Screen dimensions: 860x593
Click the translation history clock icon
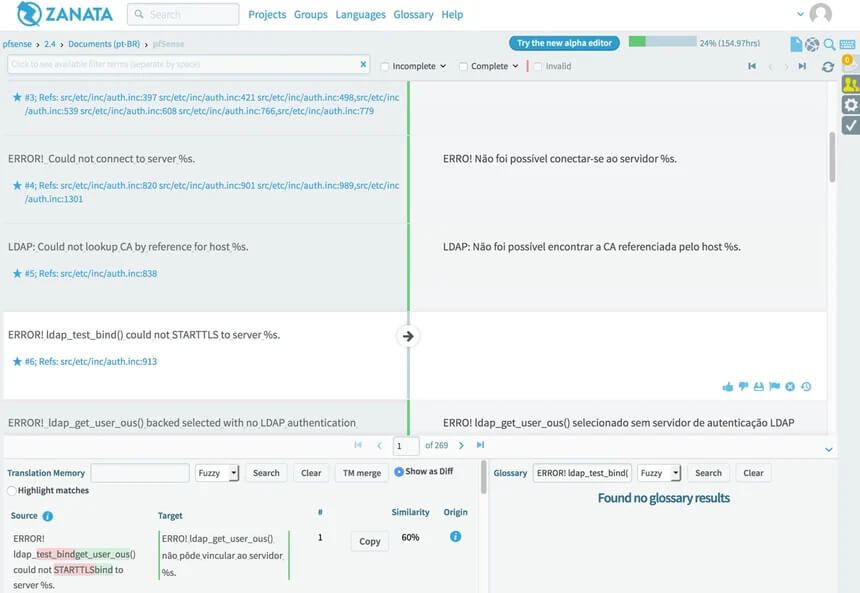[x=806, y=387]
